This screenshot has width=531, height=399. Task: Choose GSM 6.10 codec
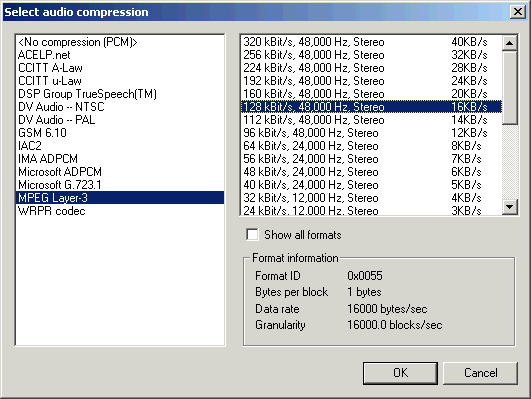coord(120,133)
